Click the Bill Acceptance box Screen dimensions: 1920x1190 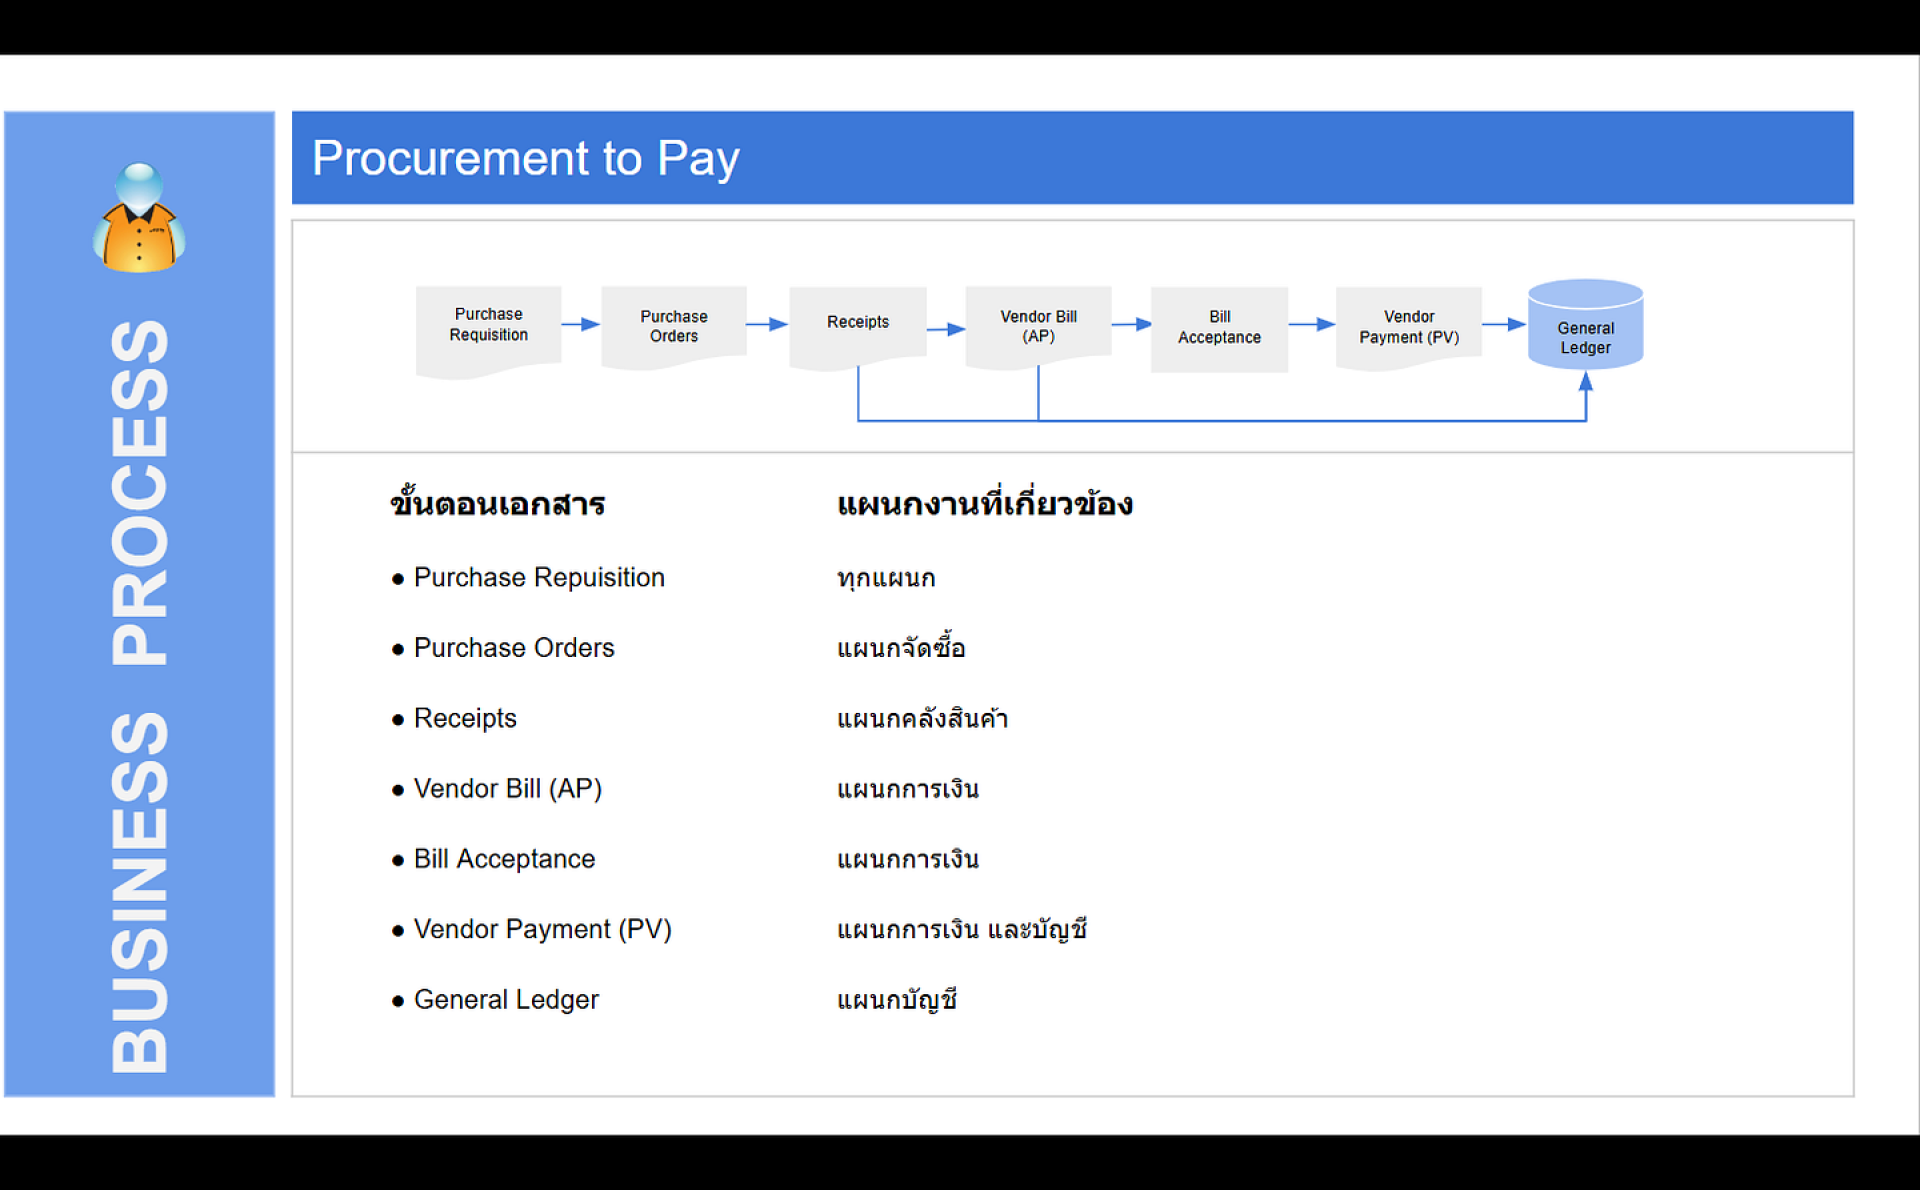pyautogui.click(x=1219, y=328)
